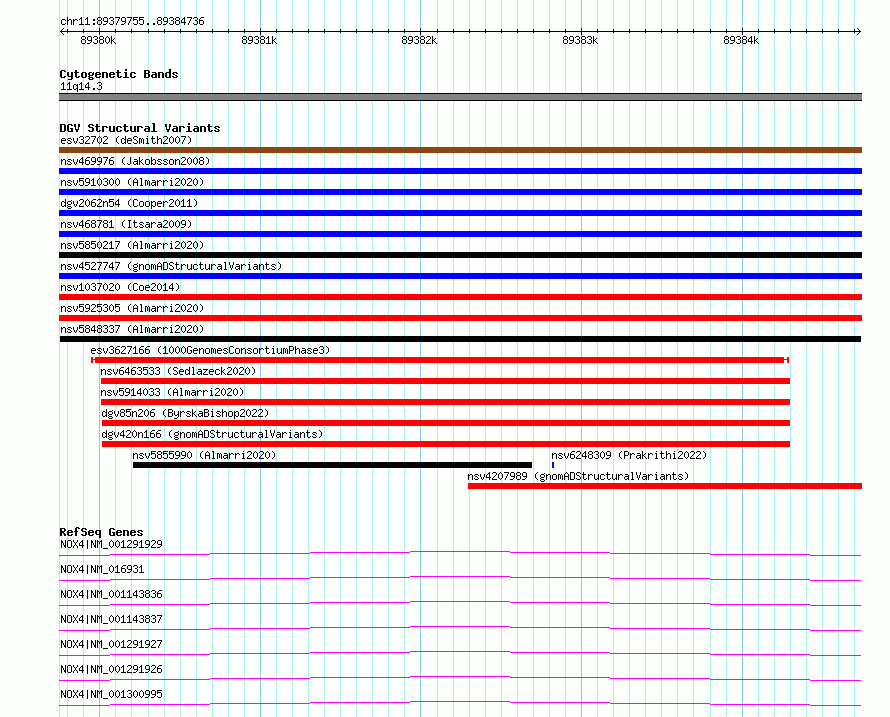
Task: Select the nsv6463533 (Sedlazeck2020) label
Action: pyautogui.click(x=178, y=371)
